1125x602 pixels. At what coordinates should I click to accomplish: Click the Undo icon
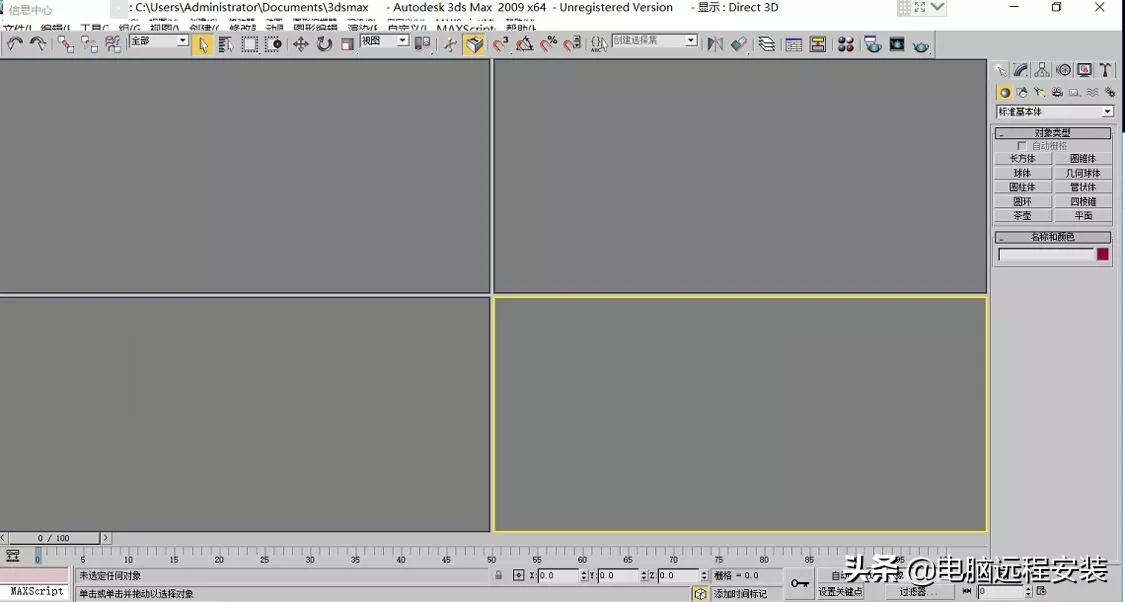coord(14,43)
